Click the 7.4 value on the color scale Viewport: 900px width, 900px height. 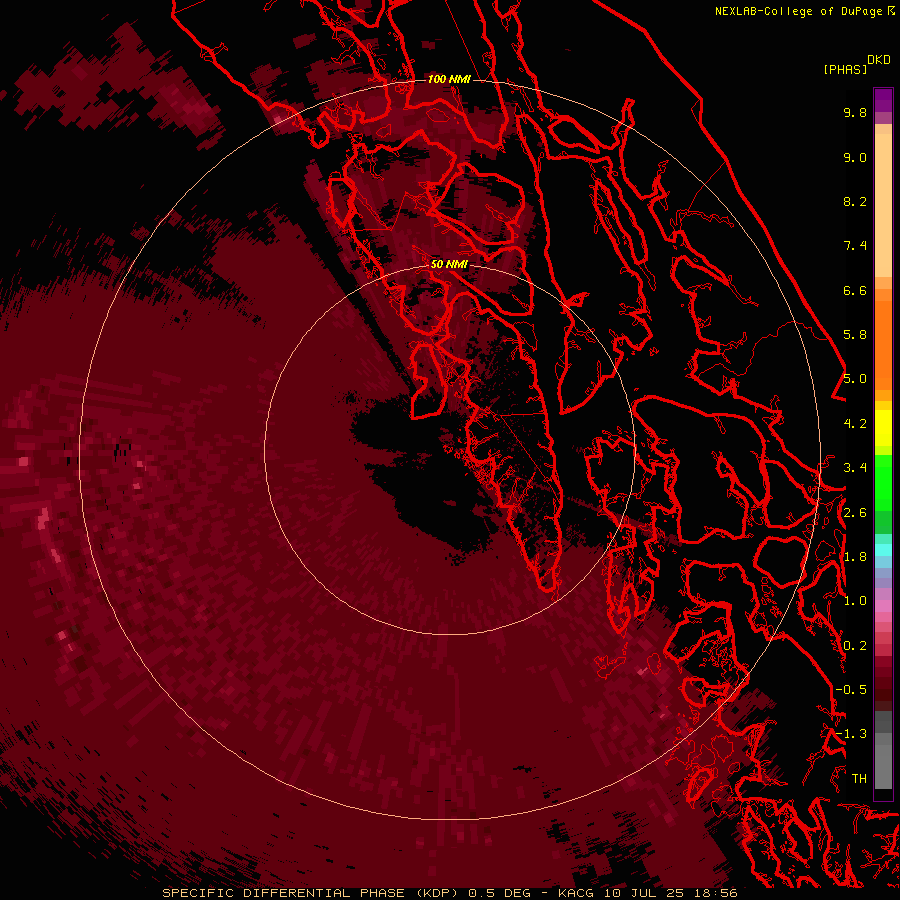click(x=855, y=246)
